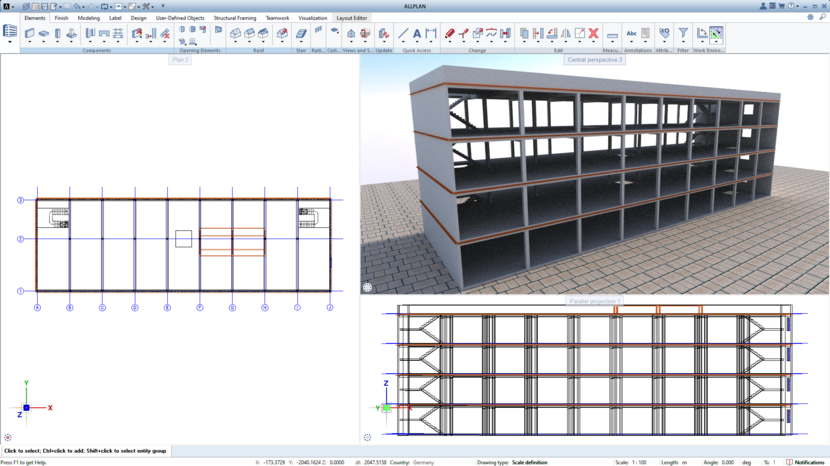Click the Plan 3 viewport title
This screenshot has width=830, height=466.
[x=180, y=60]
